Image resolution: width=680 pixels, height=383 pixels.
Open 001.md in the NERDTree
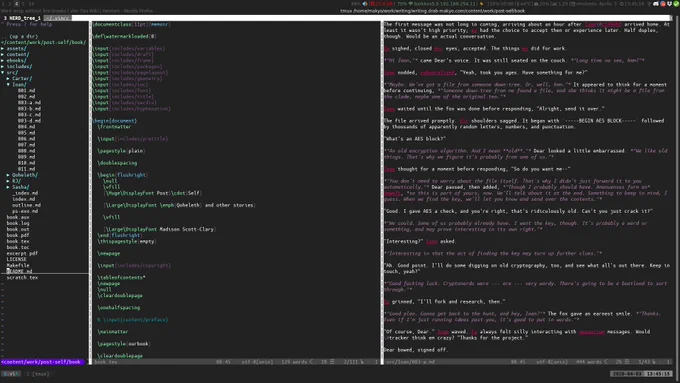click(x=26, y=91)
